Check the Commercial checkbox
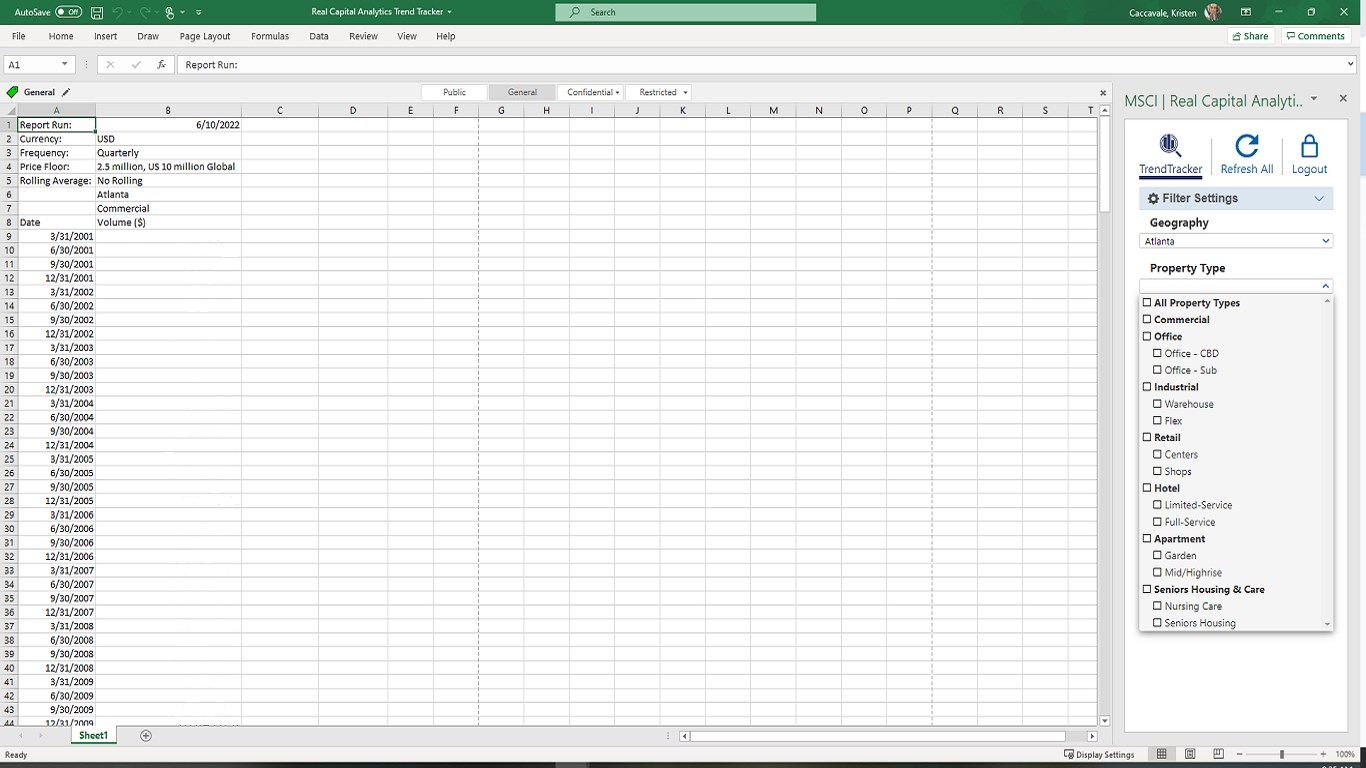 coord(1147,320)
